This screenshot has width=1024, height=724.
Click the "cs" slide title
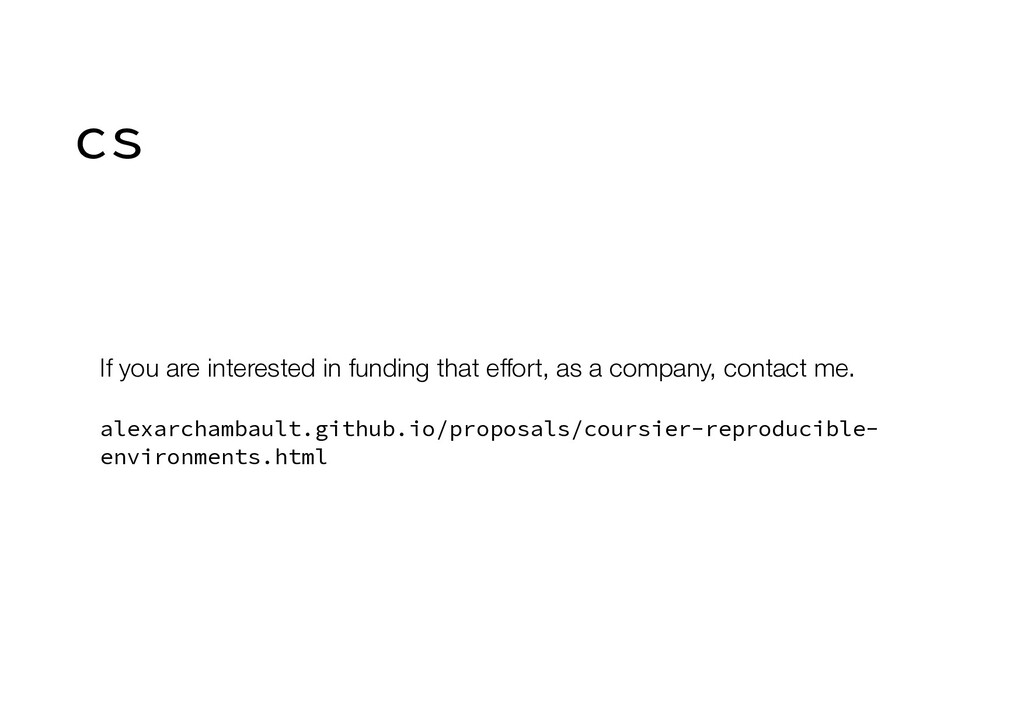pyautogui.click(x=109, y=143)
